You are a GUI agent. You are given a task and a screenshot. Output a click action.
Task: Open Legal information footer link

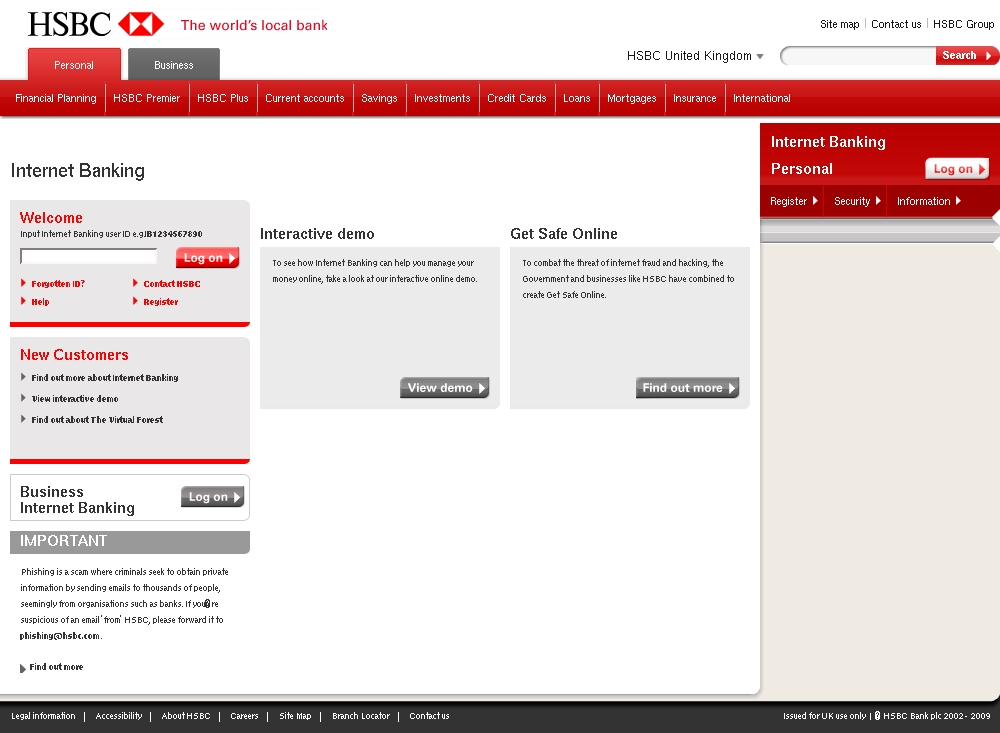tap(43, 716)
